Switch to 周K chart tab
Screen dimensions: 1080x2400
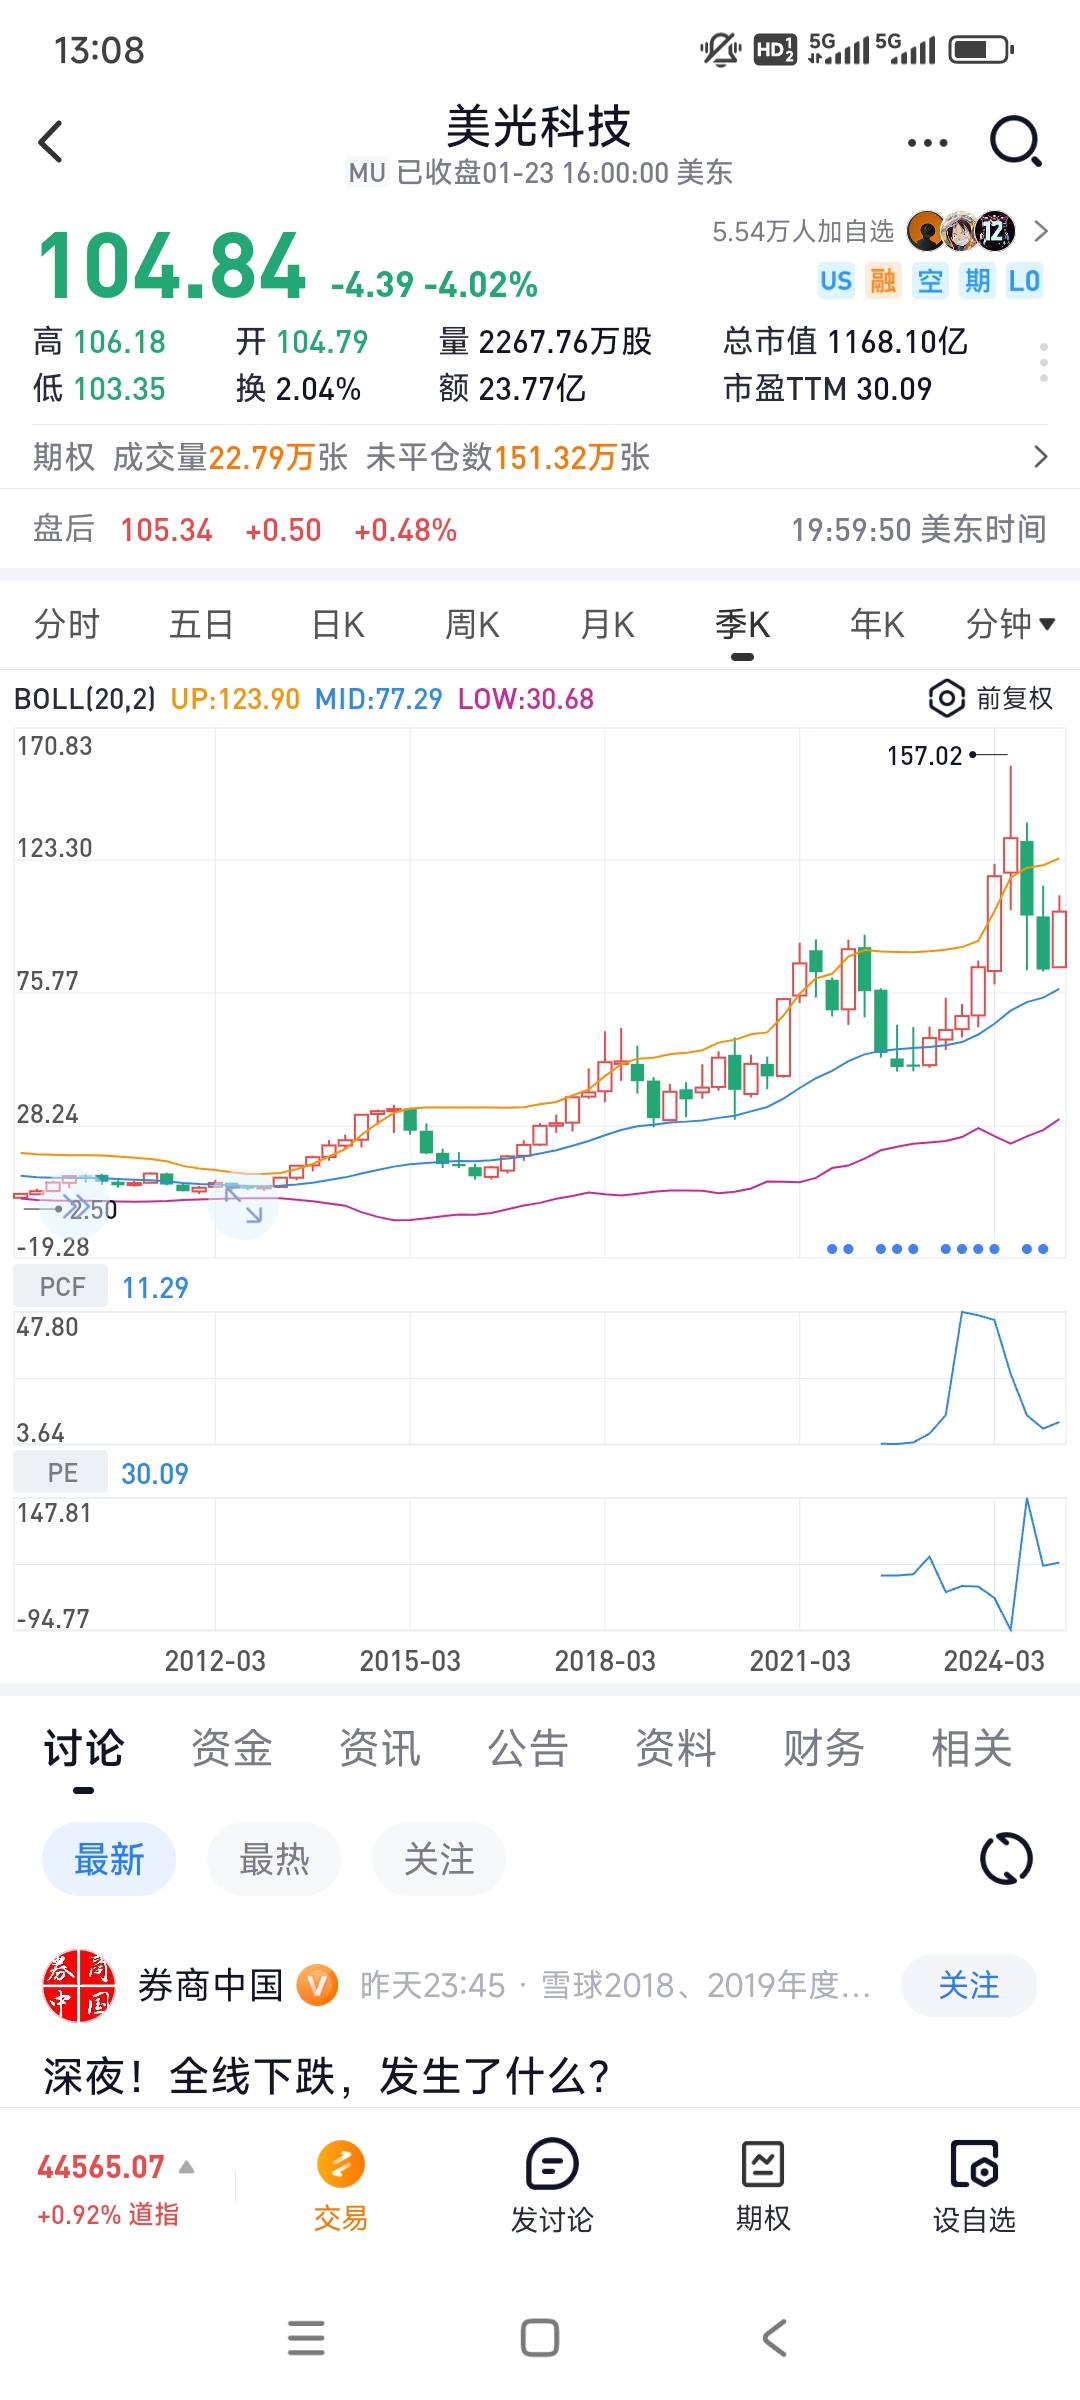(x=472, y=625)
